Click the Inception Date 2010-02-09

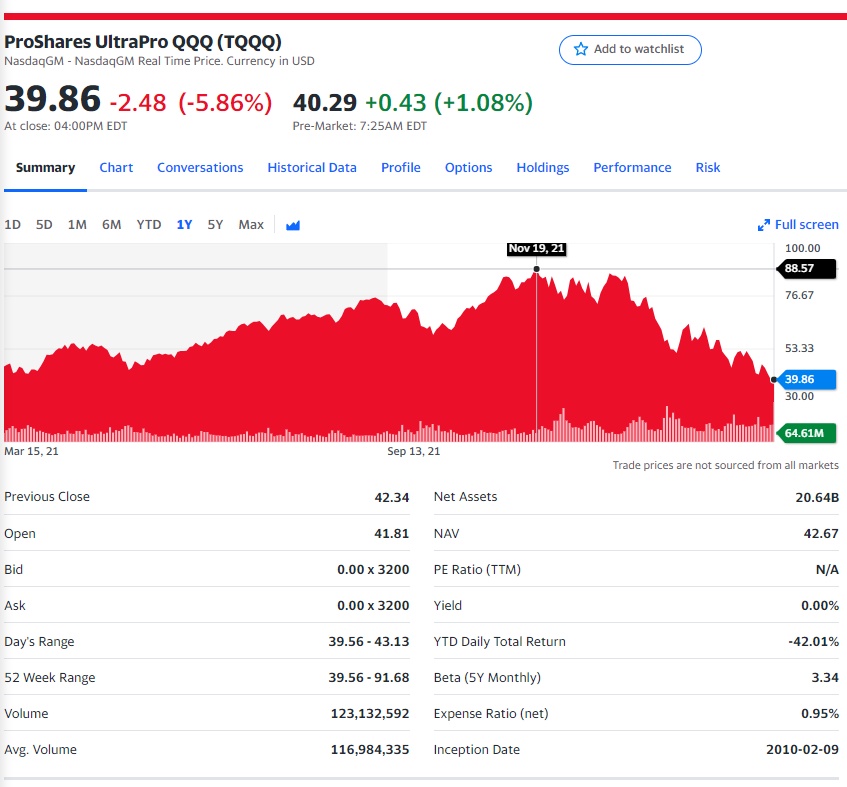click(x=802, y=750)
